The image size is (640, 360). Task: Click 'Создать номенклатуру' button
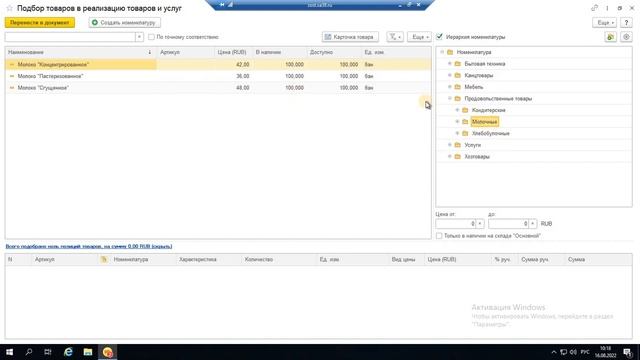pyautogui.click(x=124, y=23)
